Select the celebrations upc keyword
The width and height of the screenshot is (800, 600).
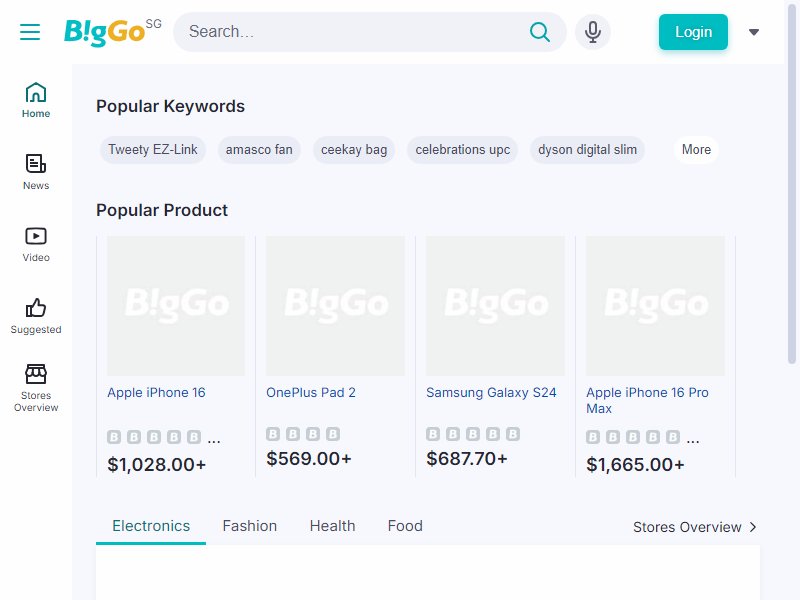462,149
